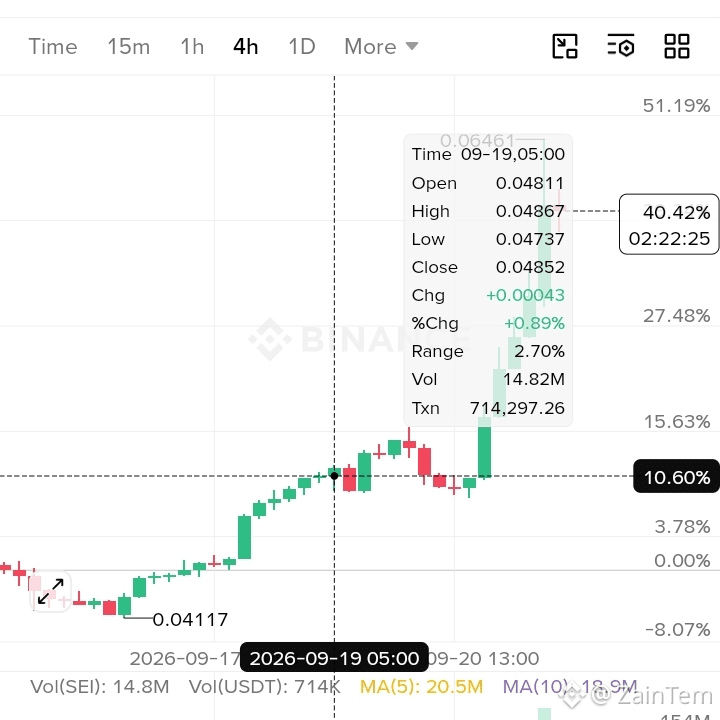Select the Time line chart tab

click(x=53, y=46)
